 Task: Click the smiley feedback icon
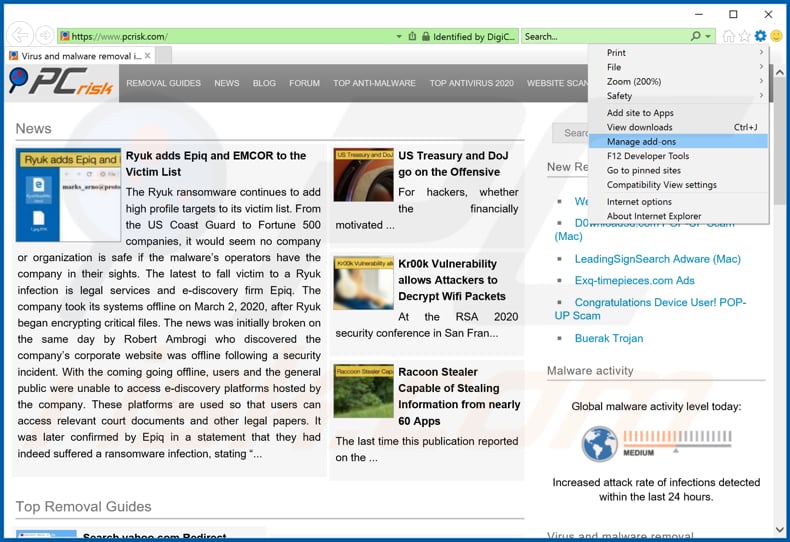click(776, 36)
